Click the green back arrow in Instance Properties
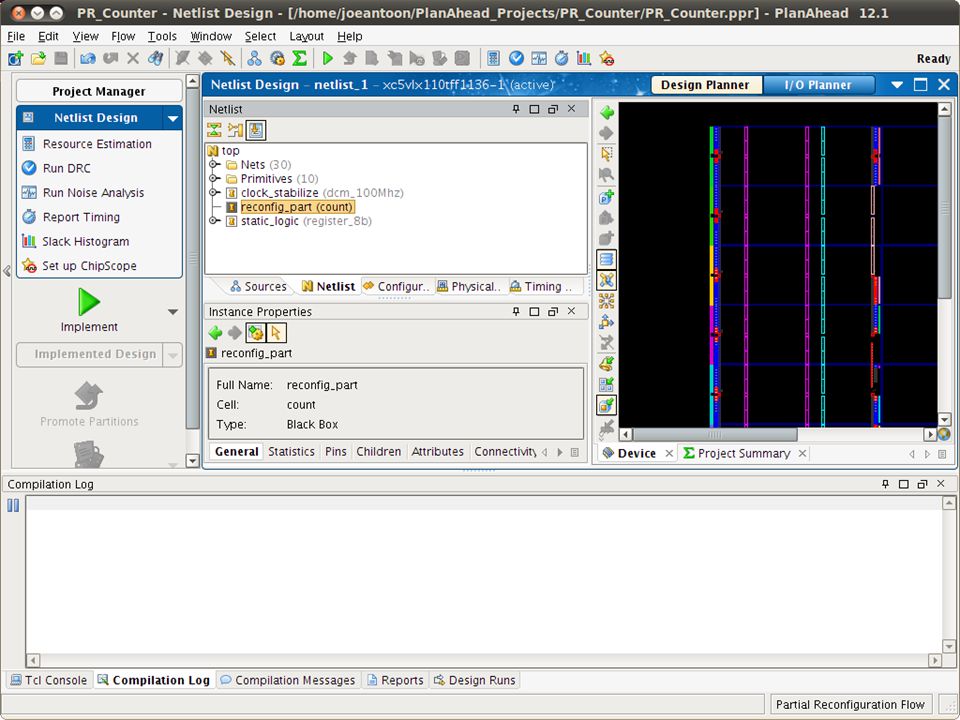Screen dimensions: 960x720 click(215, 333)
